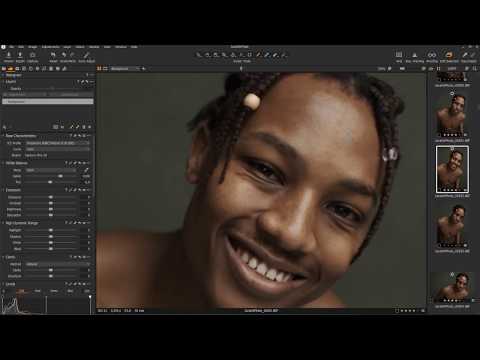Click the star rating below the viewer
Viewport: 480px width, 360px height.
[409, 311]
